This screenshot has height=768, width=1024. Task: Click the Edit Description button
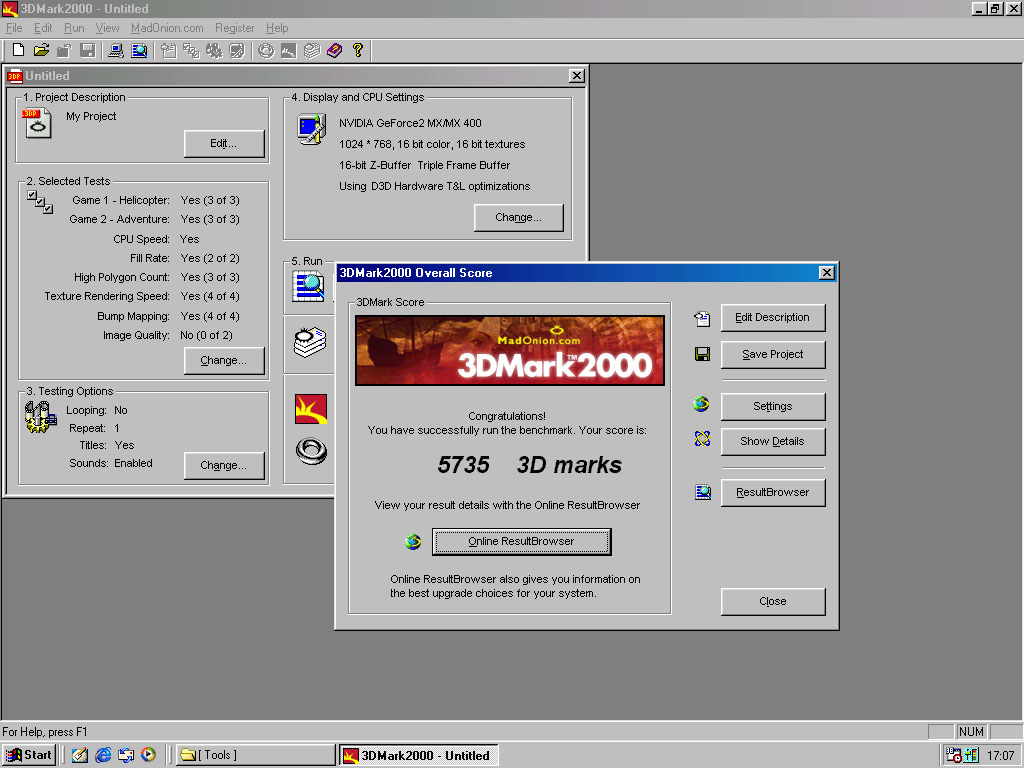point(772,318)
